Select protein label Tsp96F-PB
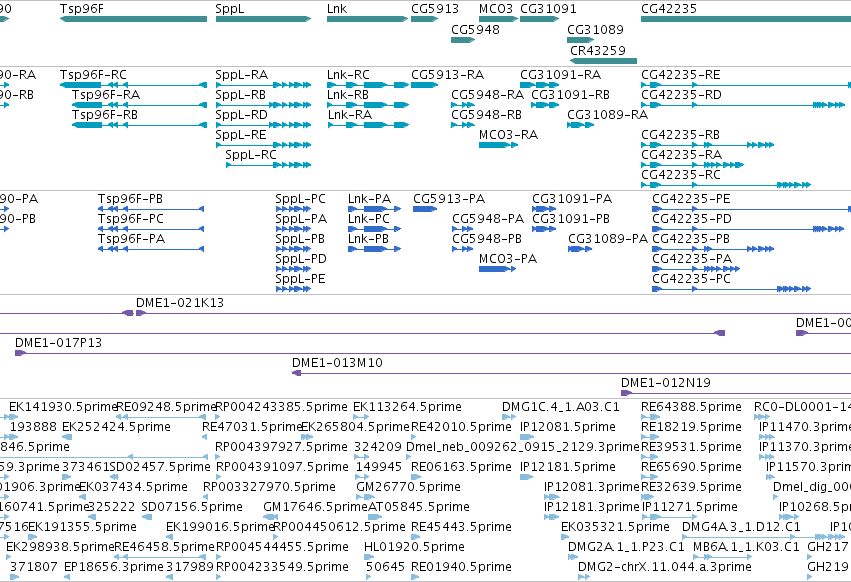This screenshot has width=851, height=582. (x=130, y=199)
